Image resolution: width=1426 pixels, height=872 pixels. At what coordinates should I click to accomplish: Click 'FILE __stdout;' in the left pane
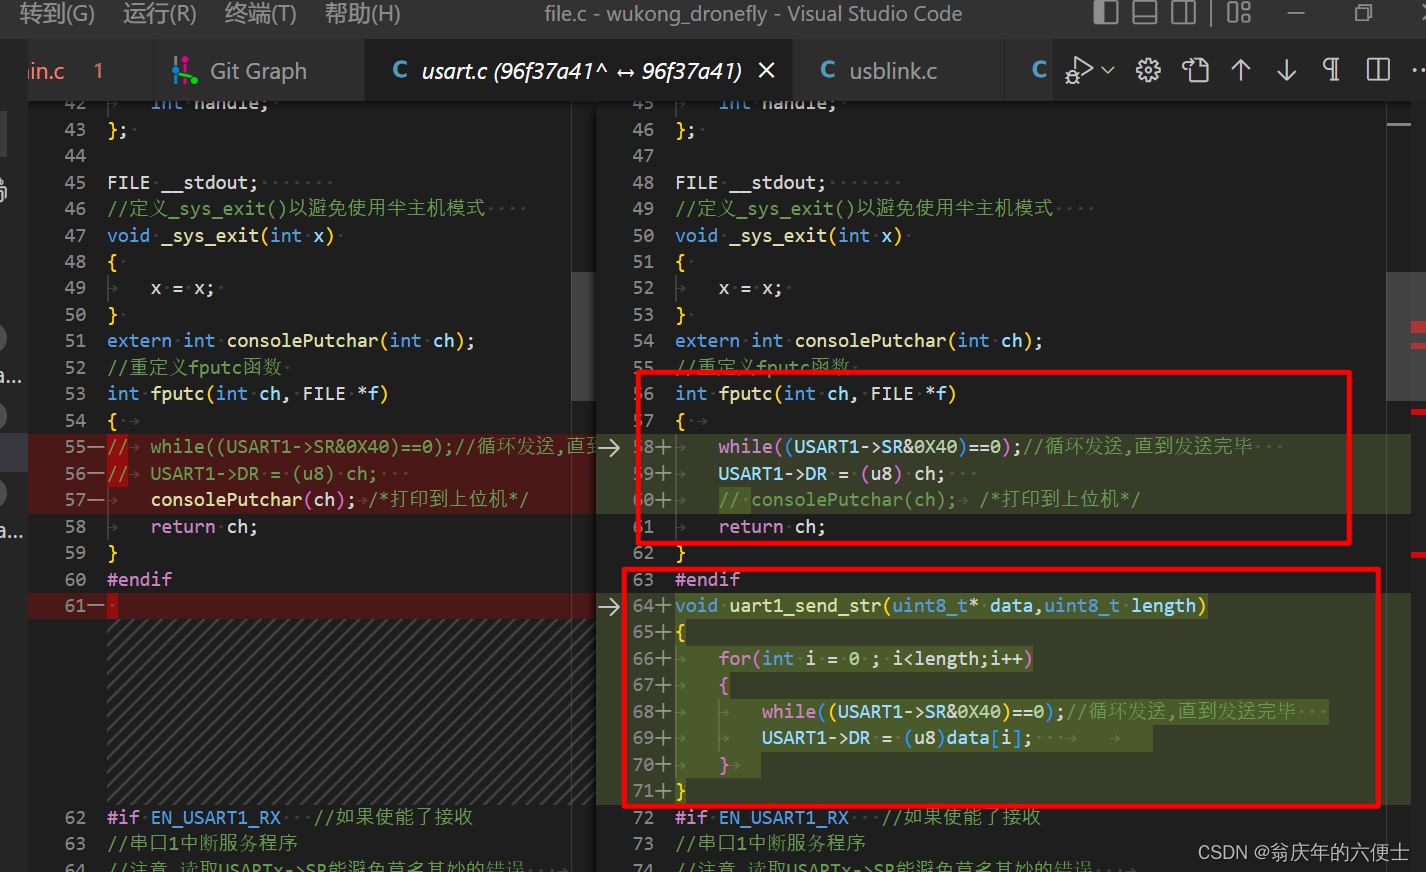tap(182, 183)
